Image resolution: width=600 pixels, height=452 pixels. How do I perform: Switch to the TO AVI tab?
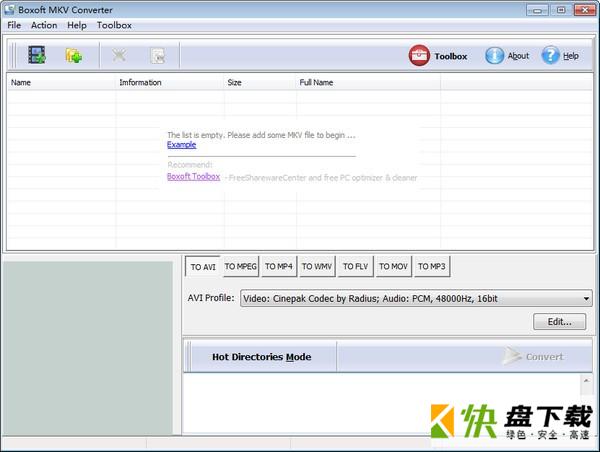click(x=203, y=267)
